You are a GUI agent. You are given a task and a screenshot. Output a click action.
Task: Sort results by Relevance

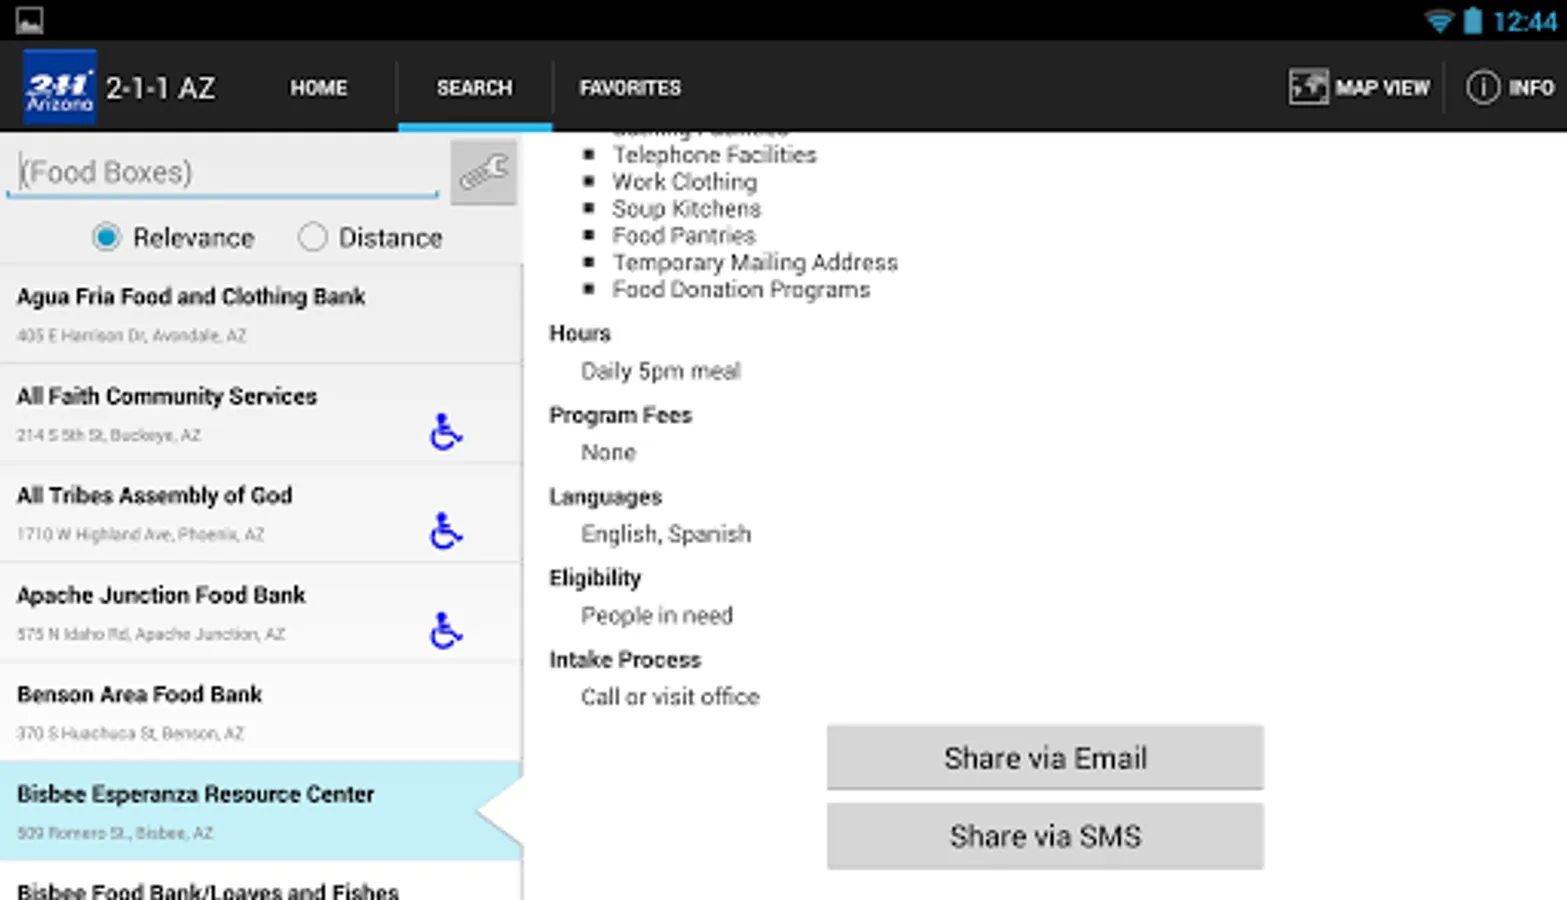(x=173, y=237)
